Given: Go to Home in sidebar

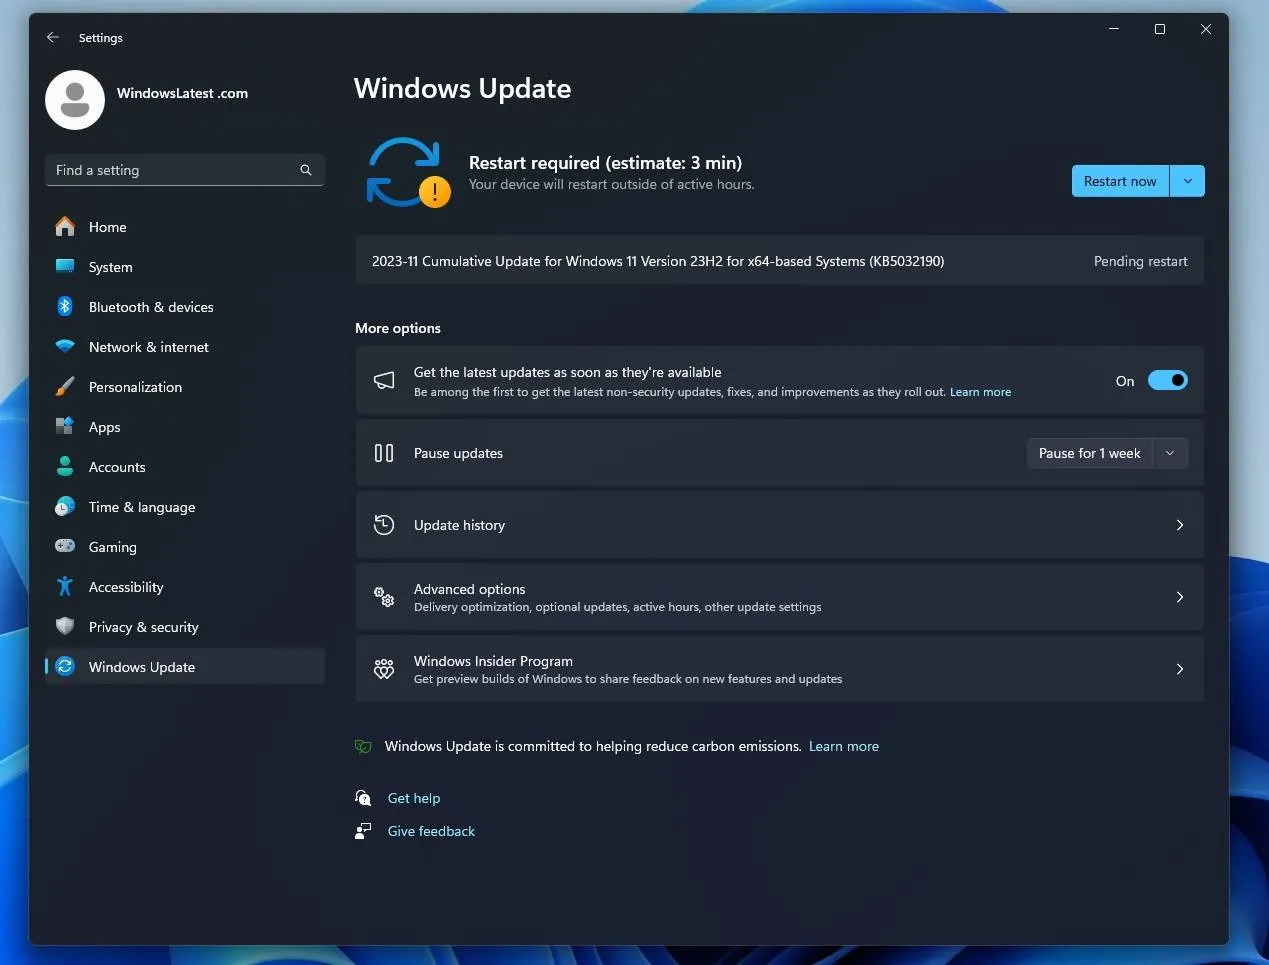Looking at the screenshot, I should (x=185, y=227).
